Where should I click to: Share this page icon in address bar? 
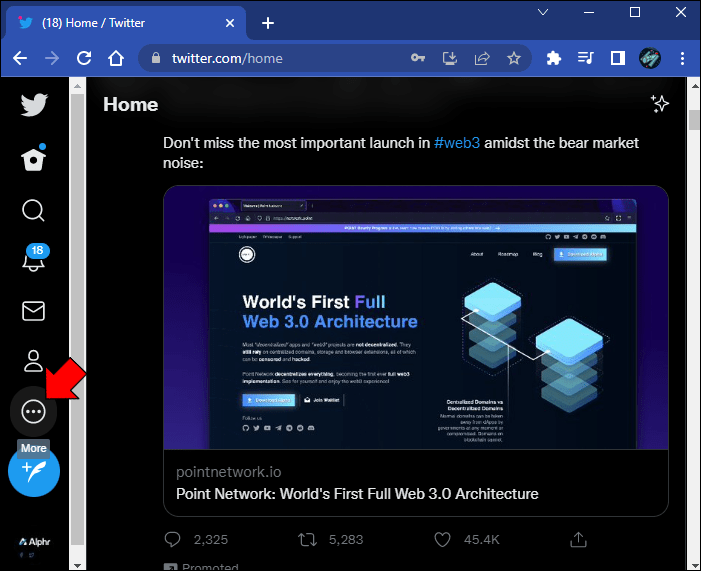(482, 58)
